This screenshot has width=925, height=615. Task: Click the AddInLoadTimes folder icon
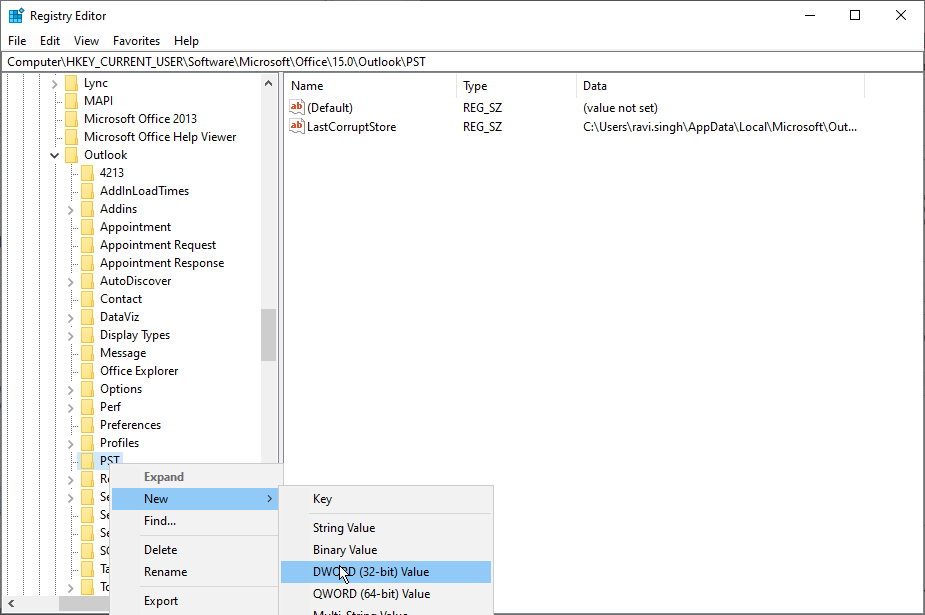pos(87,191)
